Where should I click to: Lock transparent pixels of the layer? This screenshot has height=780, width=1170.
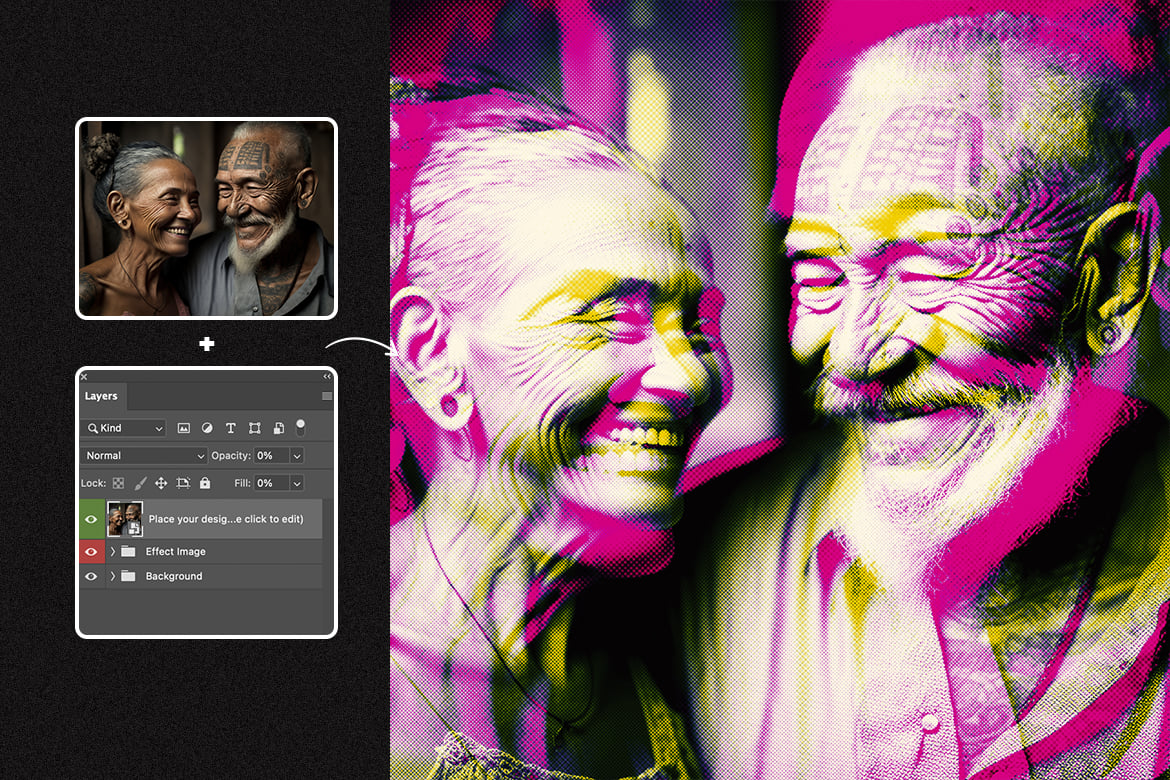coord(118,484)
